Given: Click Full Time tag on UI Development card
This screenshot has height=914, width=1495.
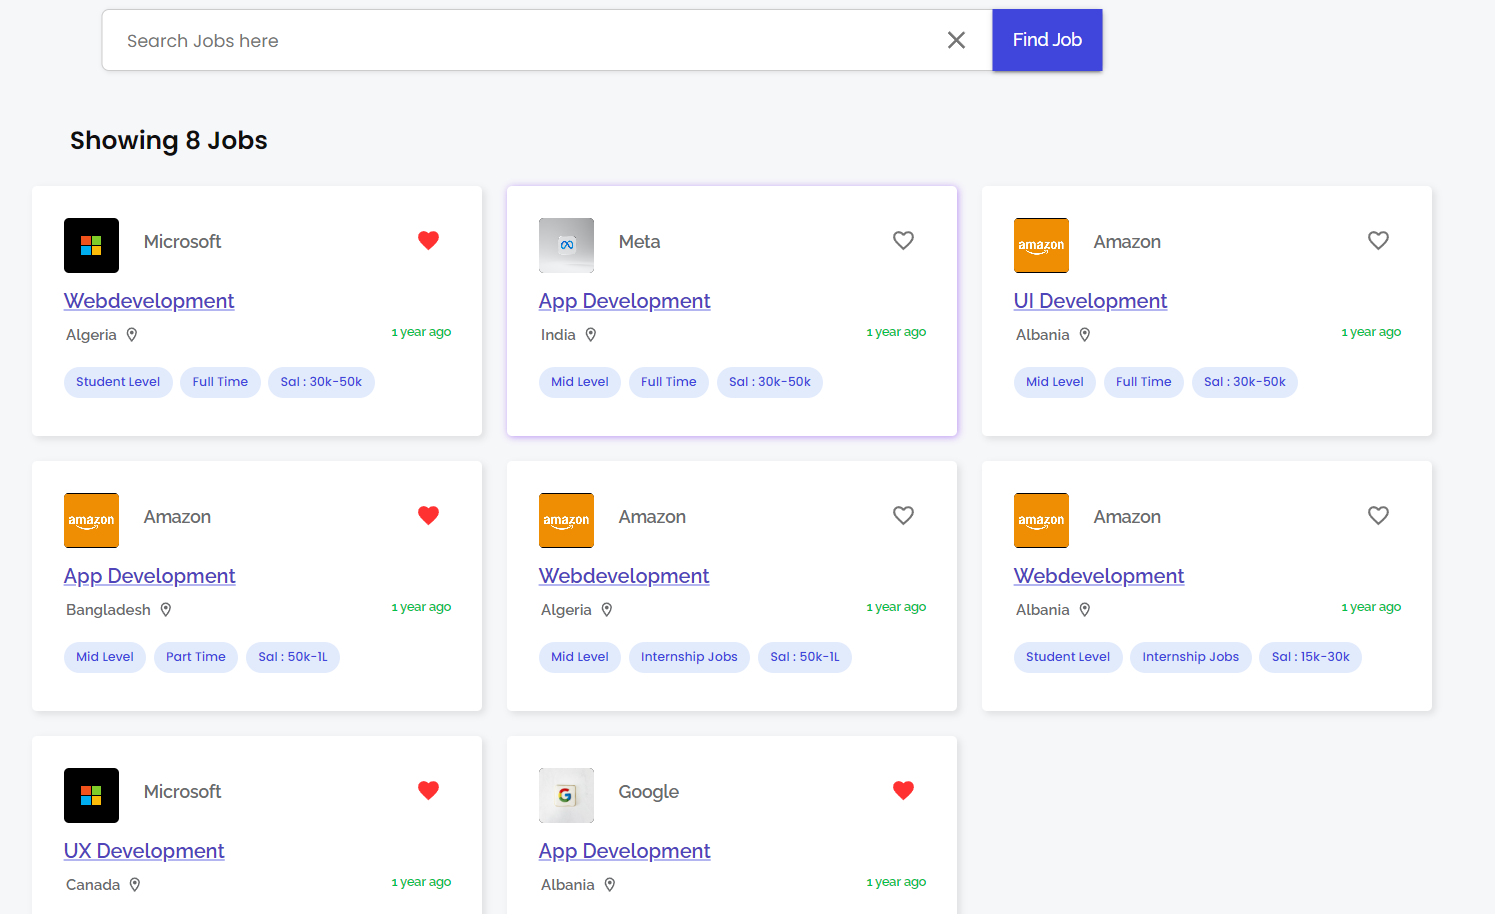Looking at the screenshot, I should 1144,382.
